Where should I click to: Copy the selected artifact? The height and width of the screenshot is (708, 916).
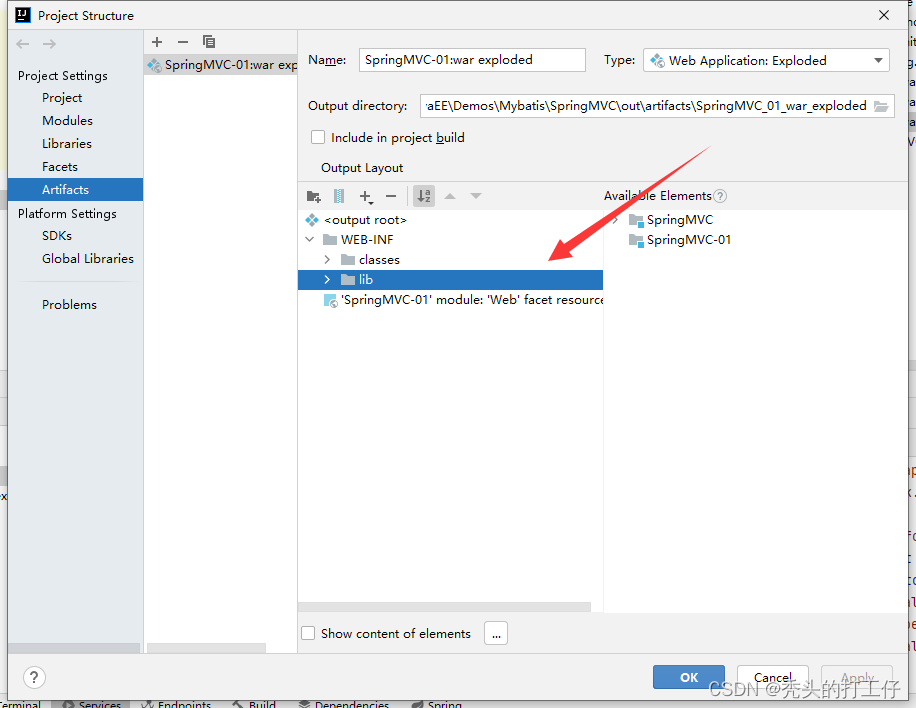click(209, 42)
